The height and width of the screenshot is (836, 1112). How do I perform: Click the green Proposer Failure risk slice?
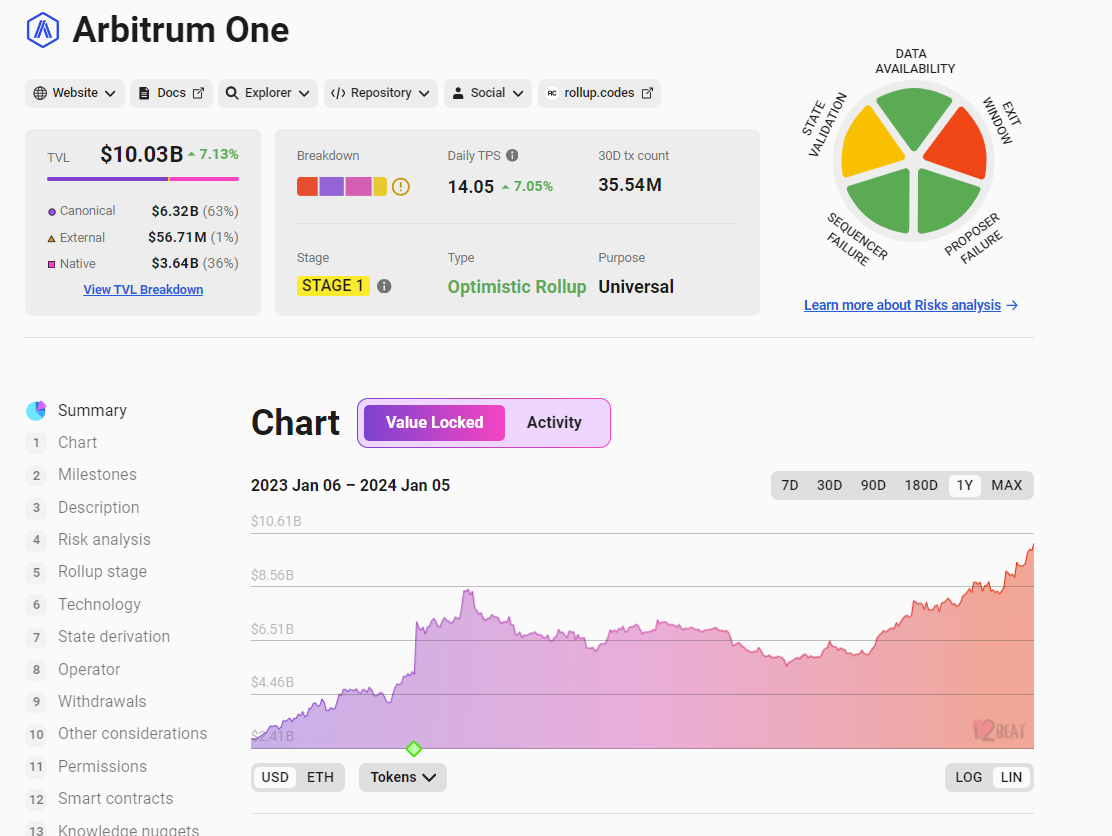(943, 203)
